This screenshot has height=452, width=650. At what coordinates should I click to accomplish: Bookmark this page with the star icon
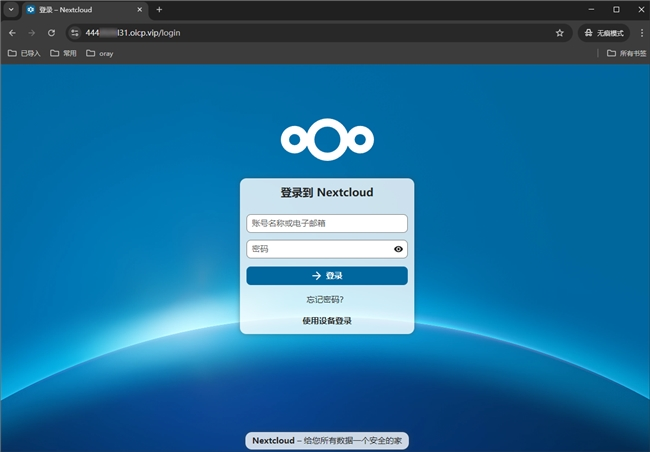coord(560,32)
